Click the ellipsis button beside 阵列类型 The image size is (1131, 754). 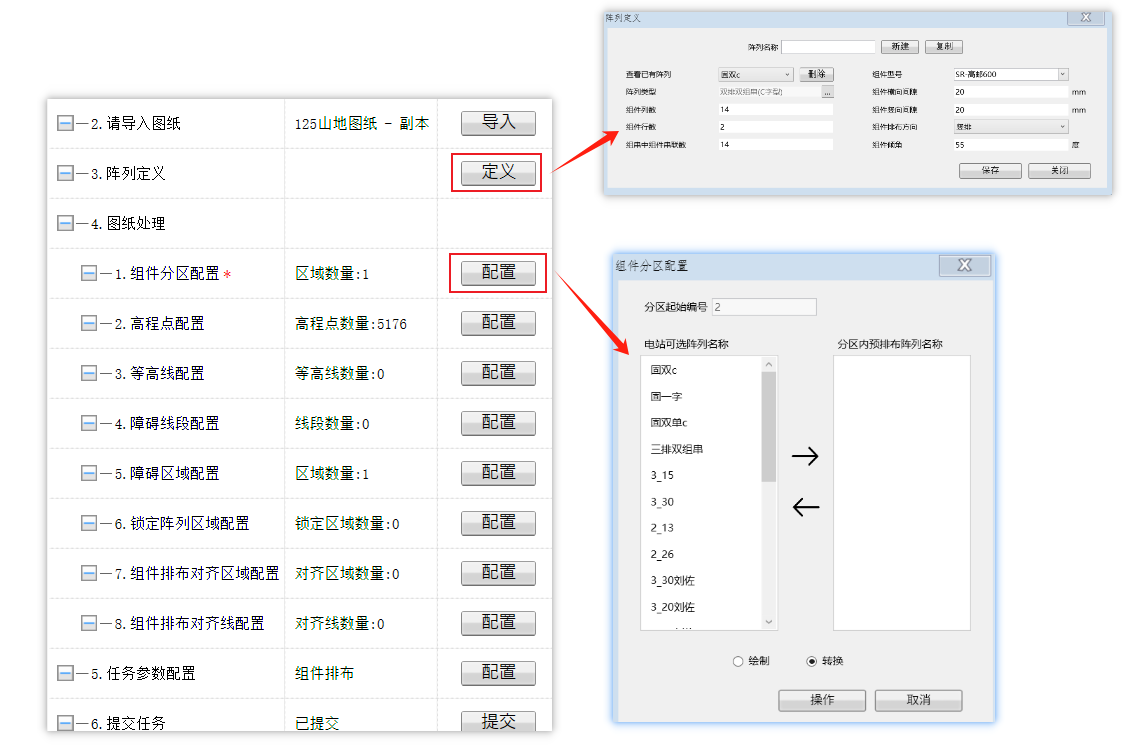[x=827, y=92]
